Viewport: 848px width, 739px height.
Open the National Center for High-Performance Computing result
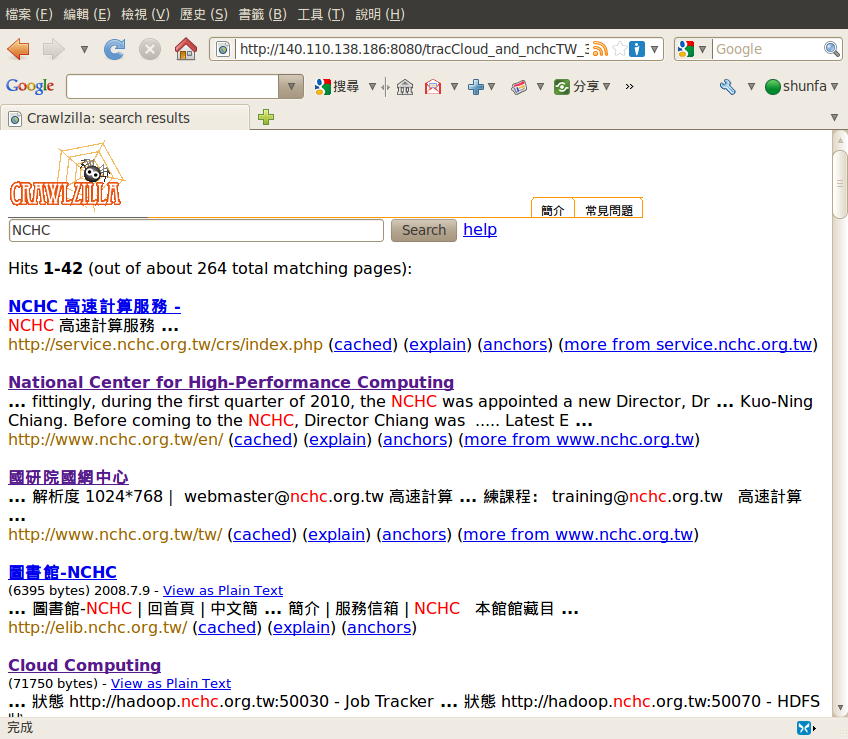pyautogui.click(x=231, y=382)
